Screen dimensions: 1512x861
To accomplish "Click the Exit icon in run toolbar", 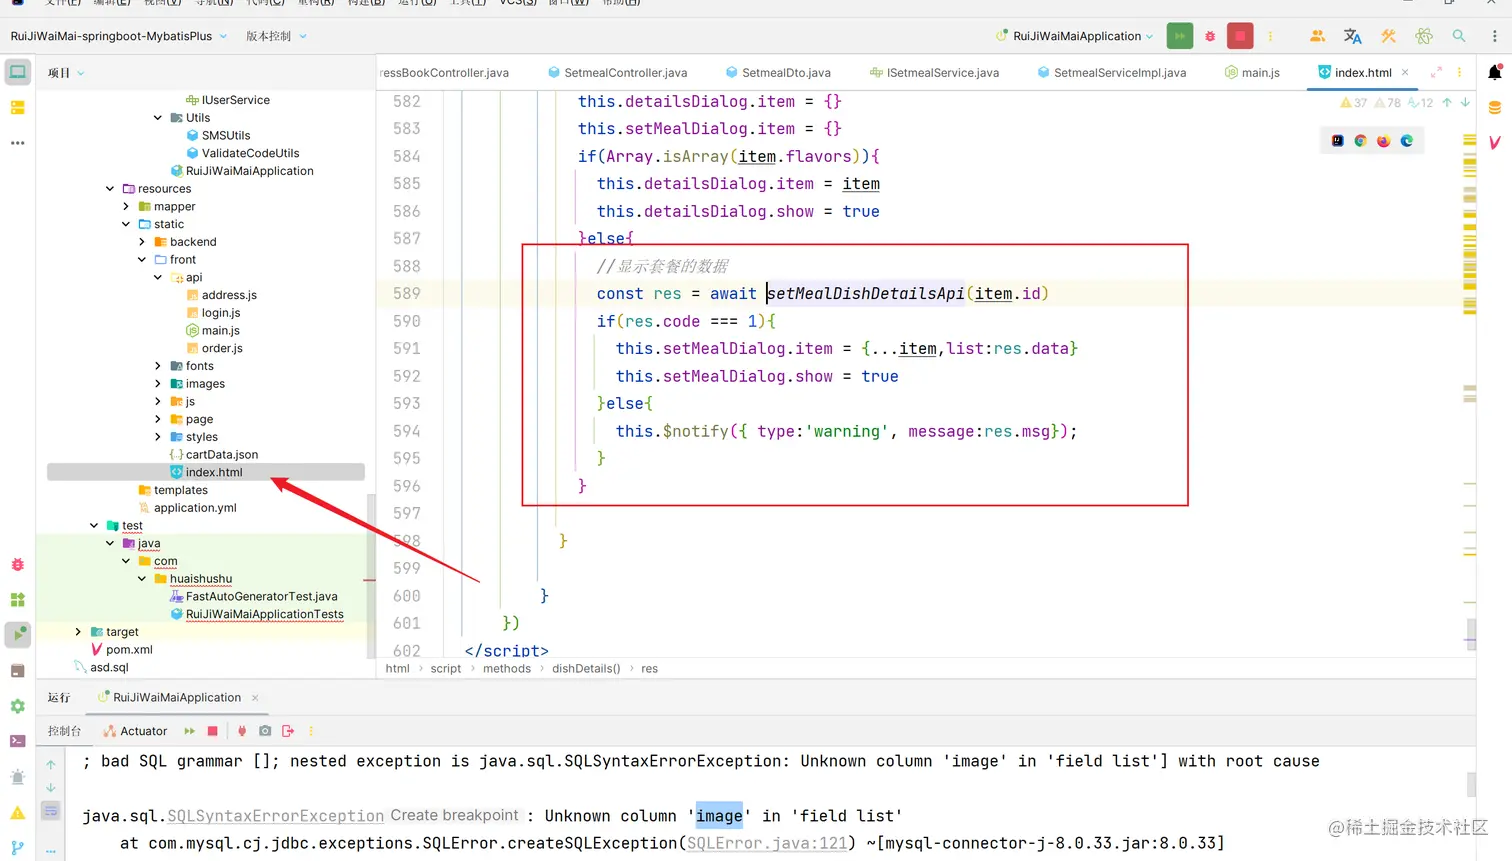I will [x=288, y=731].
